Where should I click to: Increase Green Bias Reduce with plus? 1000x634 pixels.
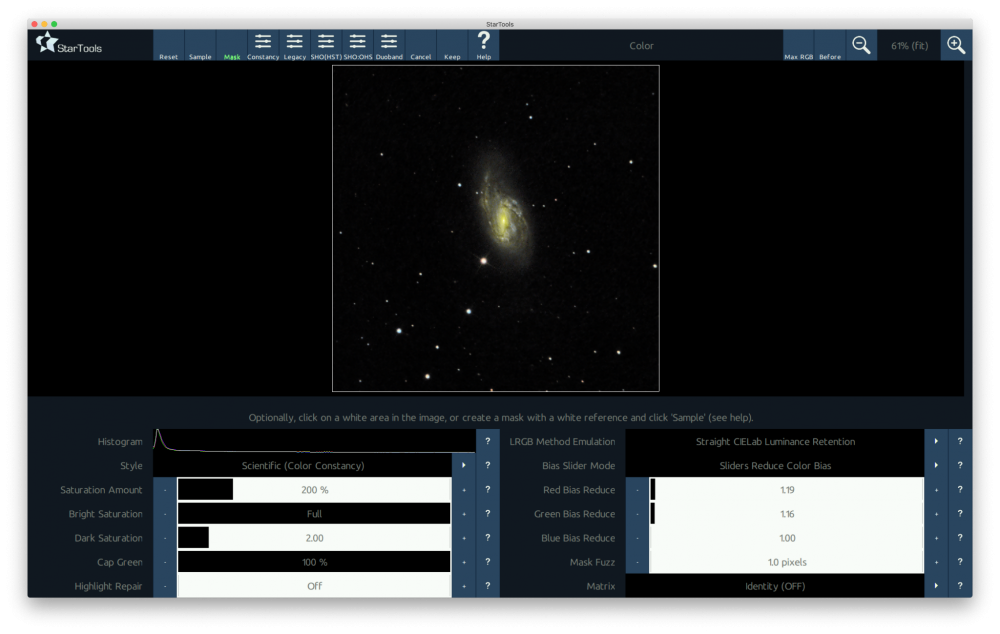tap(936, 514)
